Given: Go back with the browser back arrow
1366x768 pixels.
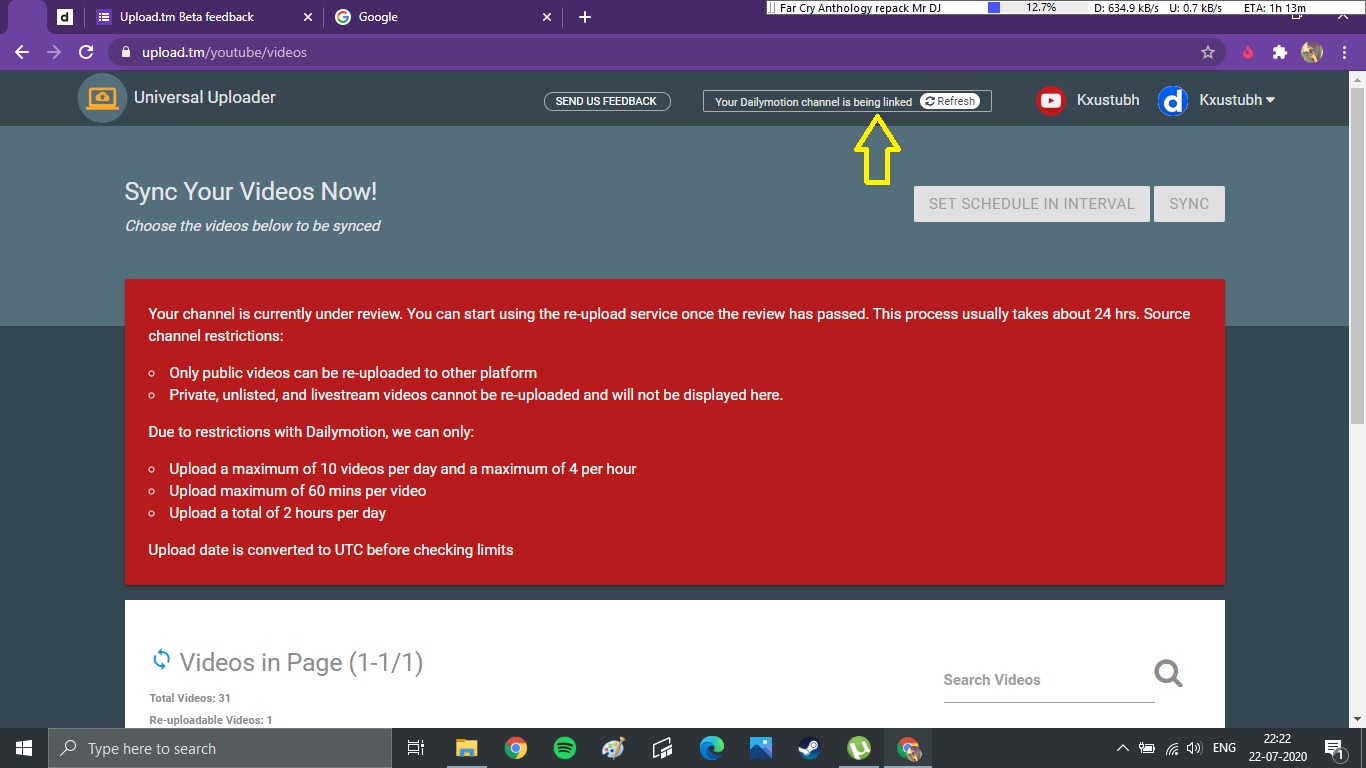Looking at the screenshot, I should point(22,52).
